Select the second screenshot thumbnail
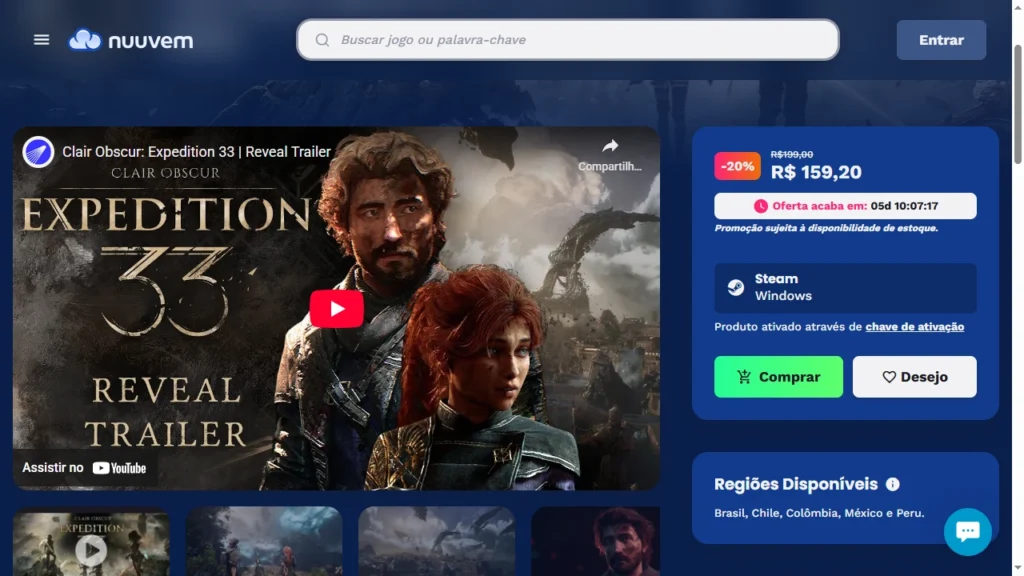This screenshot has width=1024, height=576. 264,545
